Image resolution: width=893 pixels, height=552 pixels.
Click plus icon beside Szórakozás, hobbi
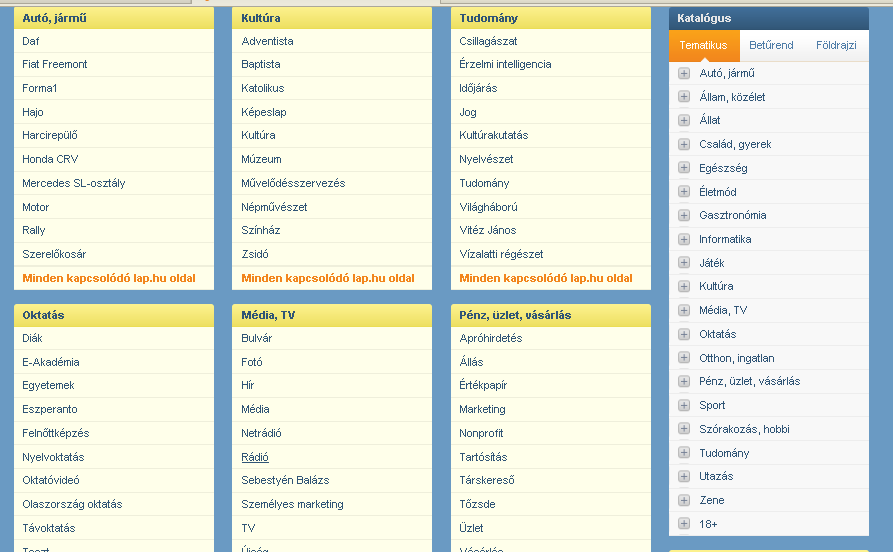pos(684,429)
